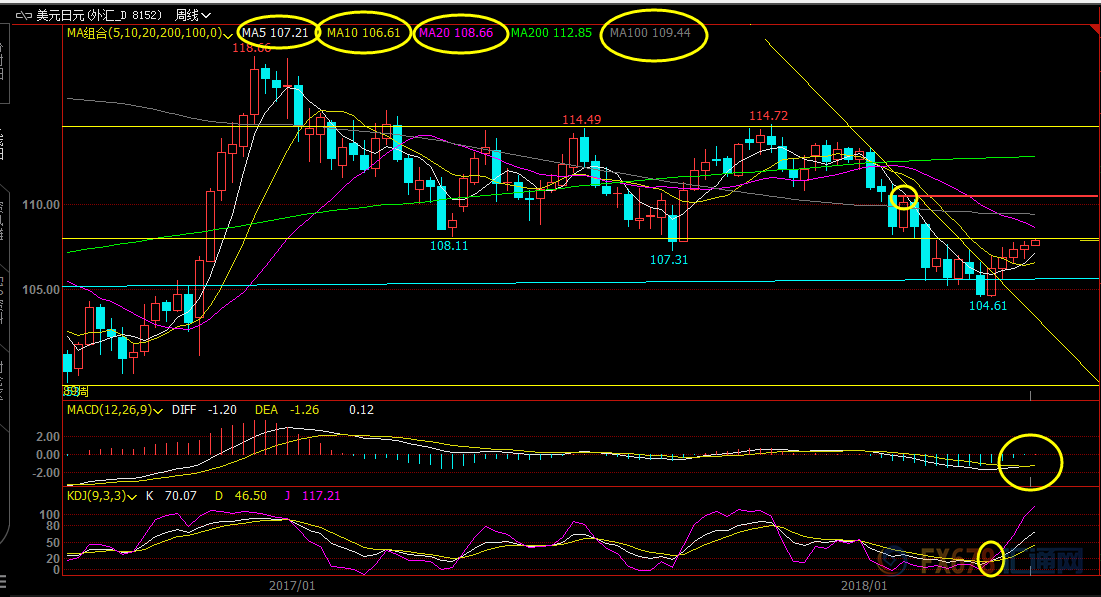The height and width of the screenshot is (597, 1101).
Task: Click the 2017/01 date axis label
Action: (x=292, y=586)
